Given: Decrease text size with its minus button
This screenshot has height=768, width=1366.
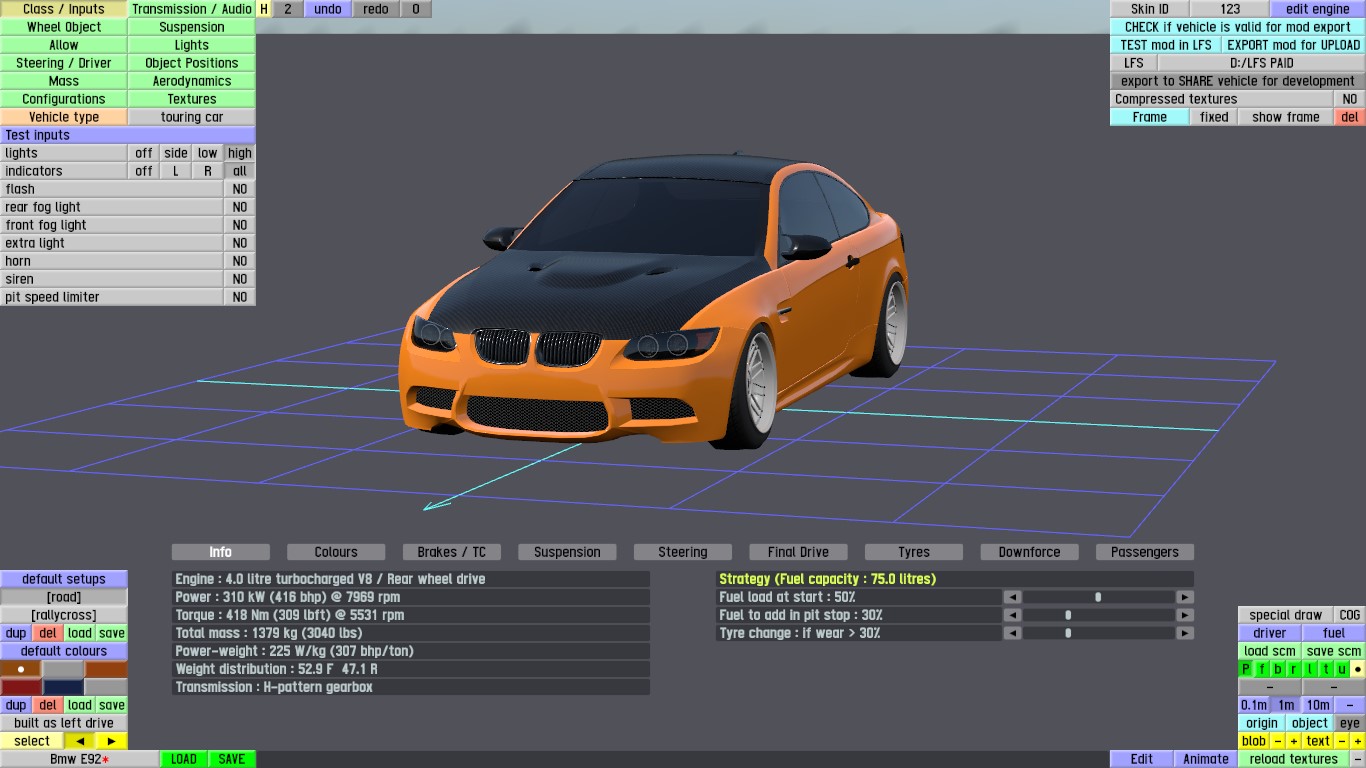Looking at the screenshot, I should click(1342, 741).
